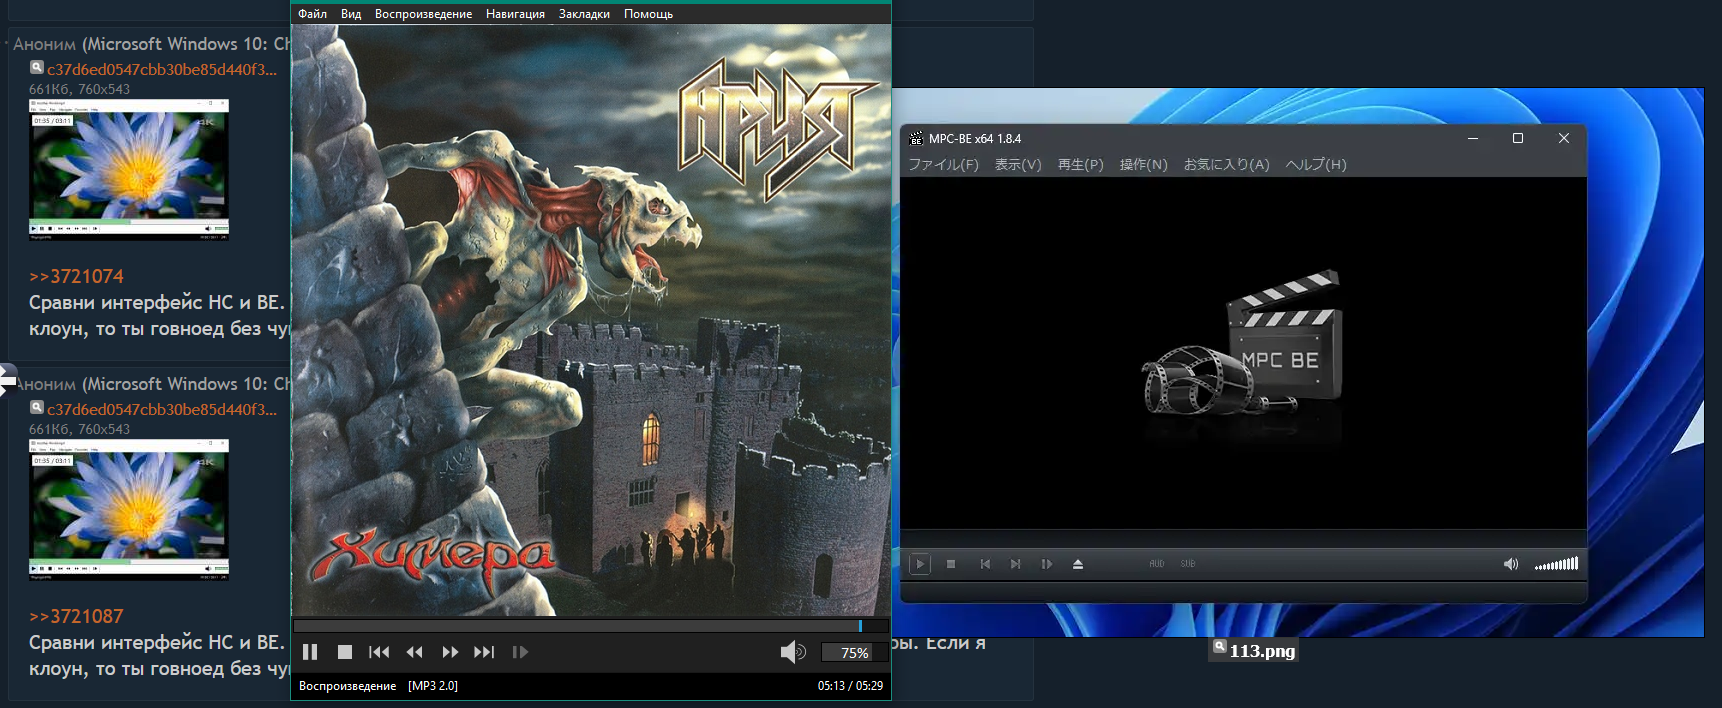The width and height of the screenshot is (1722, 708).
Task: Click stop button in MPC-BE window
Action: 951,564
